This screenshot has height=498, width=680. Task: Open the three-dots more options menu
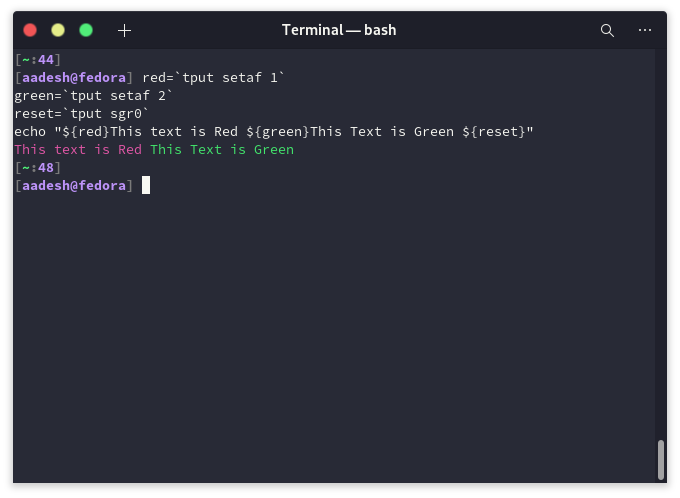pos(645,30)
